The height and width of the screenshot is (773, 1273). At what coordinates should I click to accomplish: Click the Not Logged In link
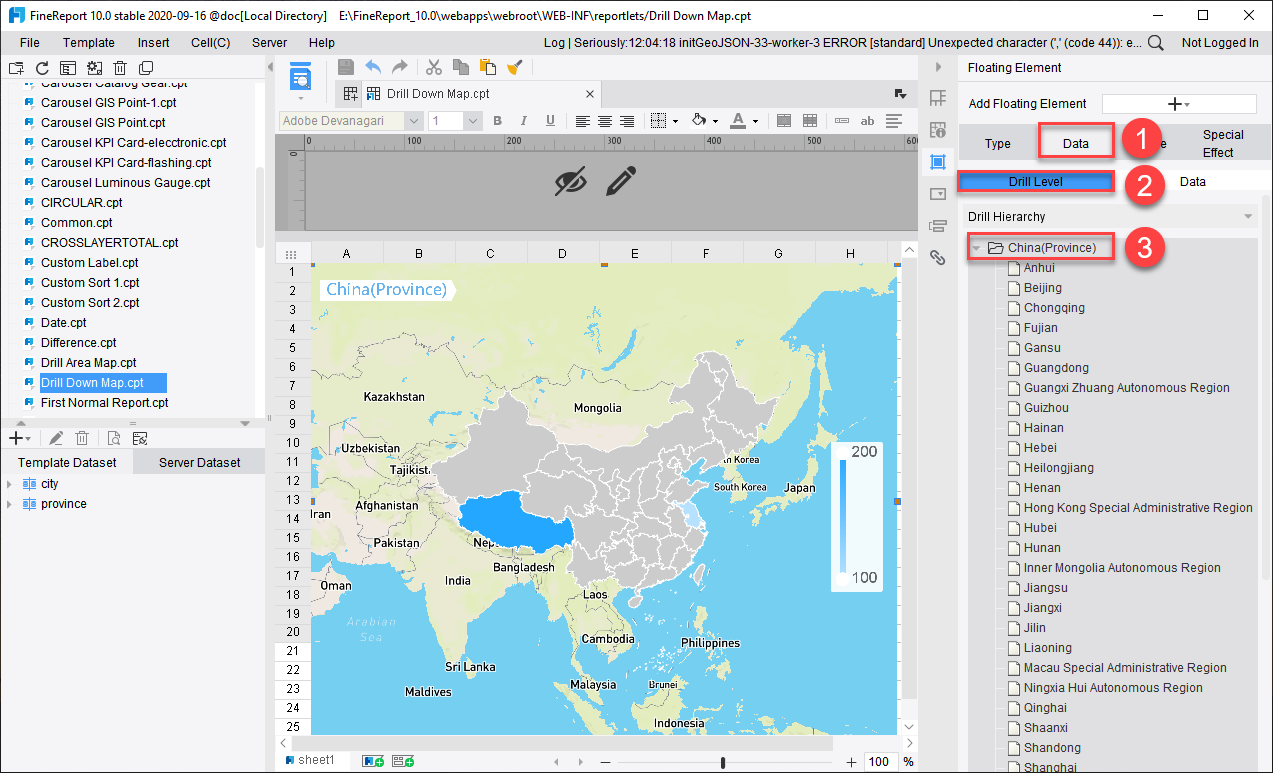[1219, 43]
